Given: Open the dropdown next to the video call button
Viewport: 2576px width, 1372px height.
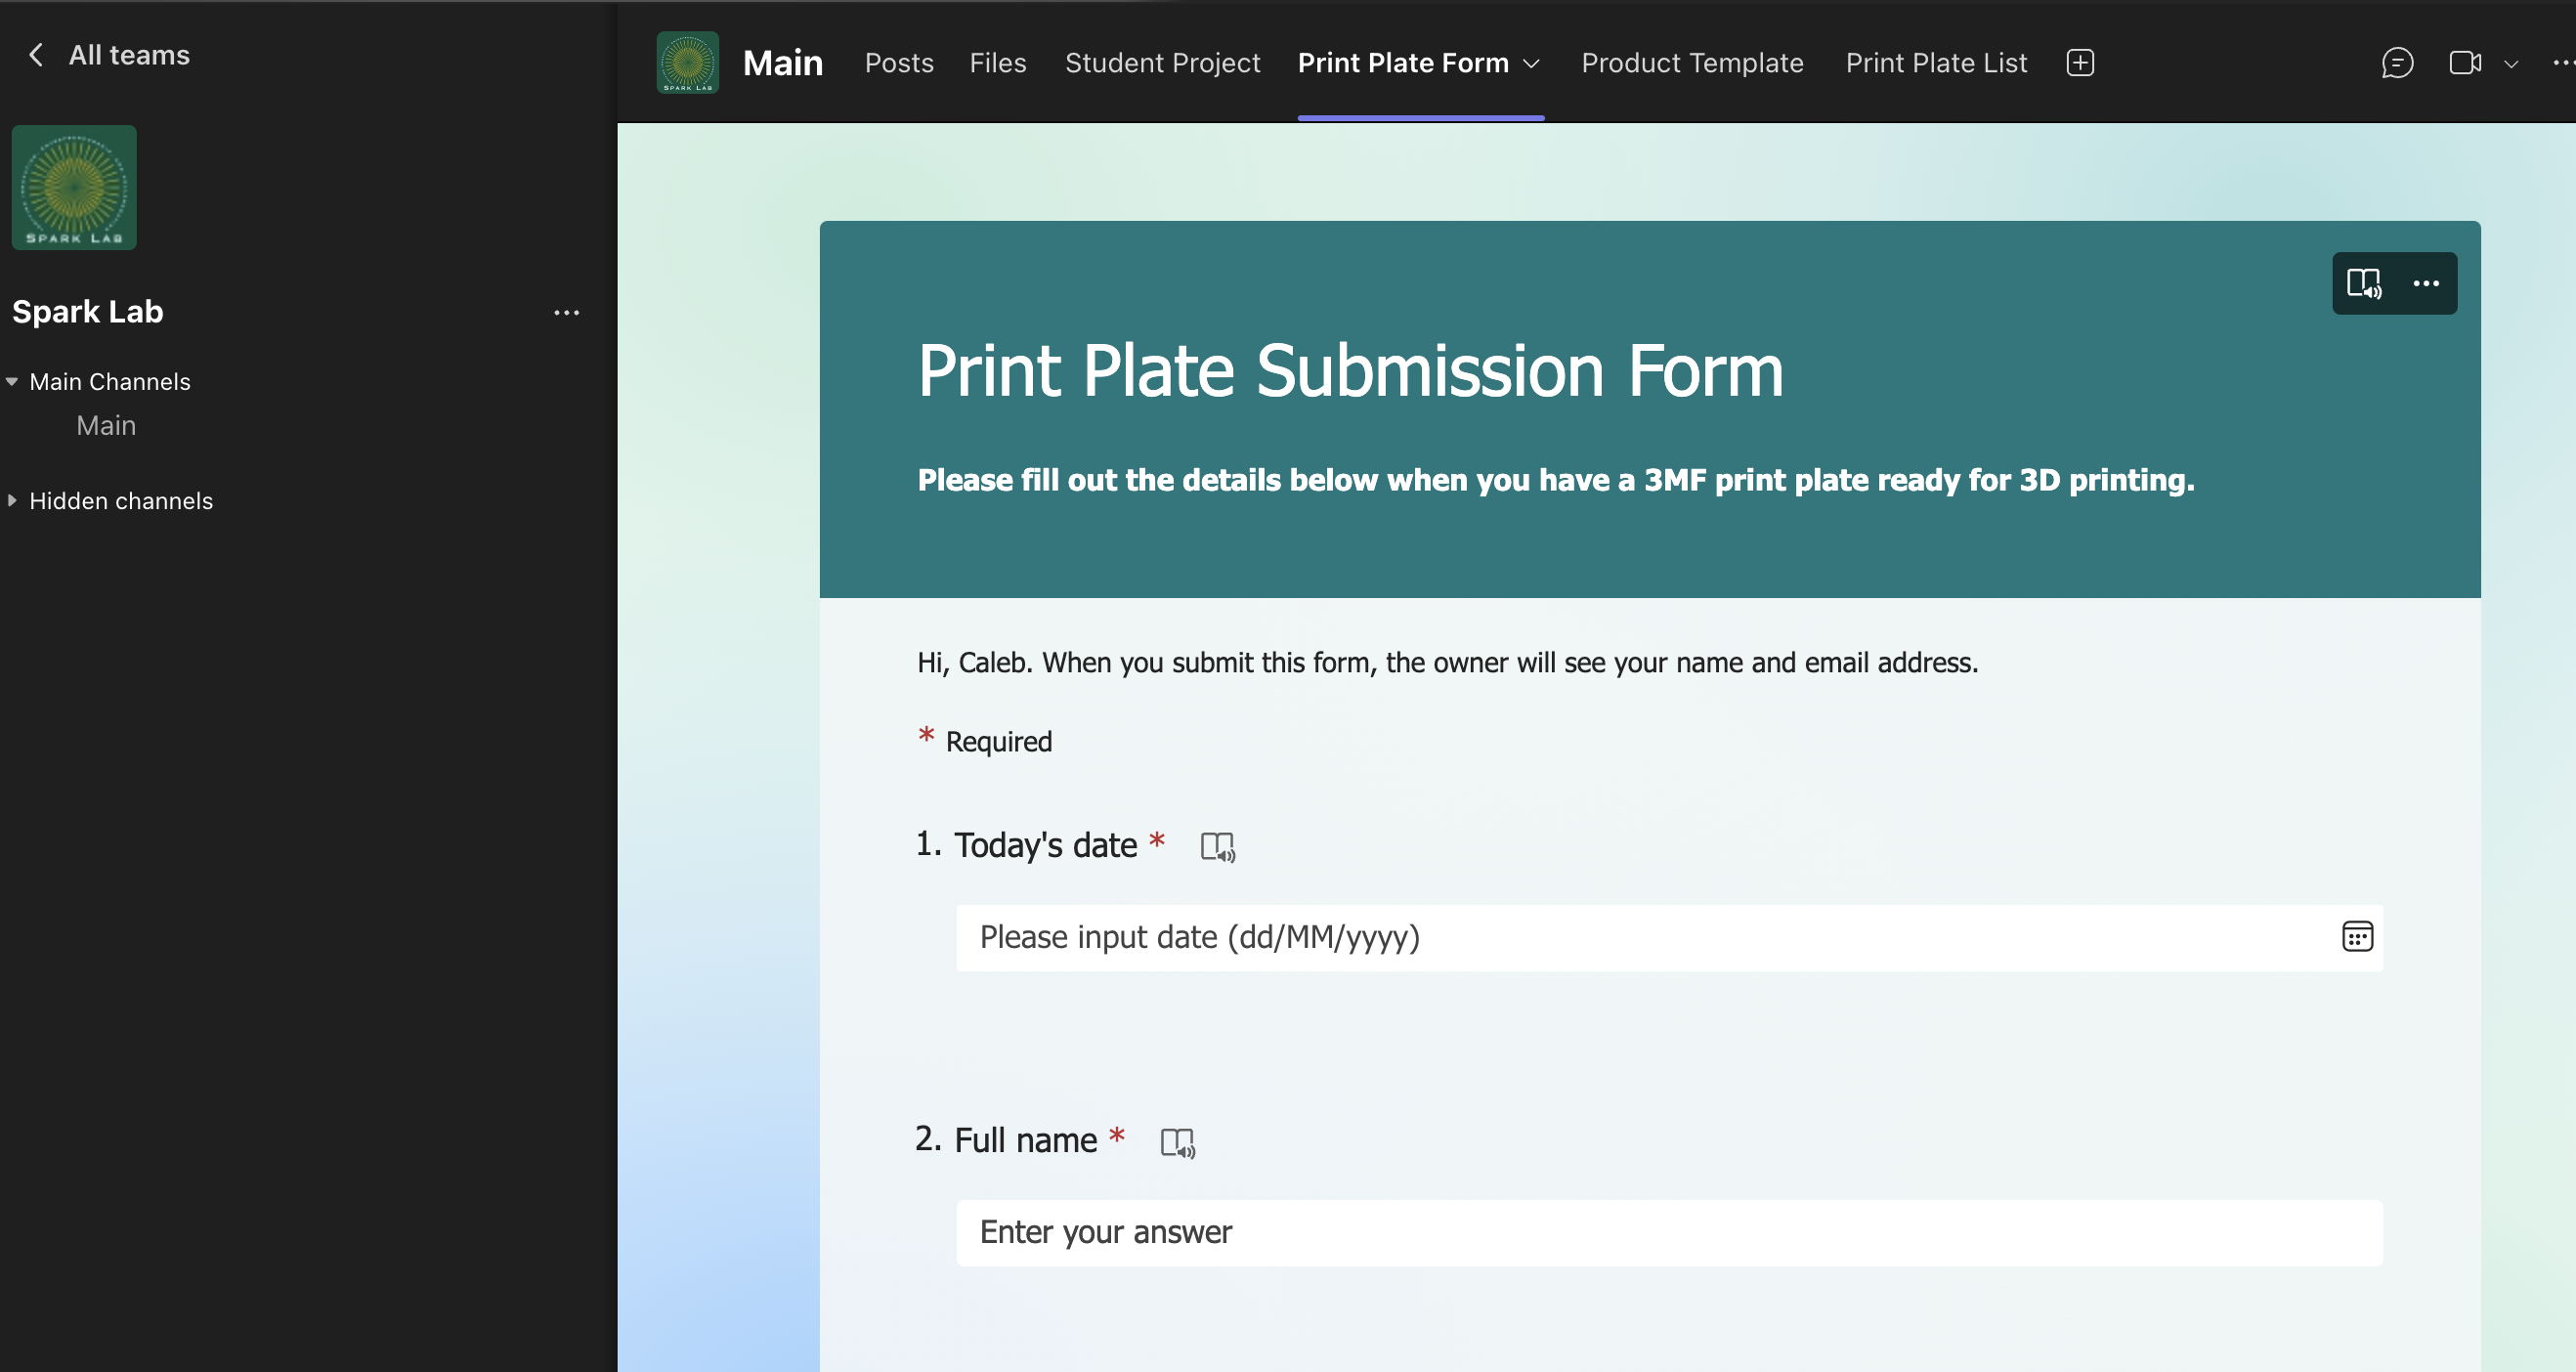Looking at the screenshot, I should coord(2512,62).
